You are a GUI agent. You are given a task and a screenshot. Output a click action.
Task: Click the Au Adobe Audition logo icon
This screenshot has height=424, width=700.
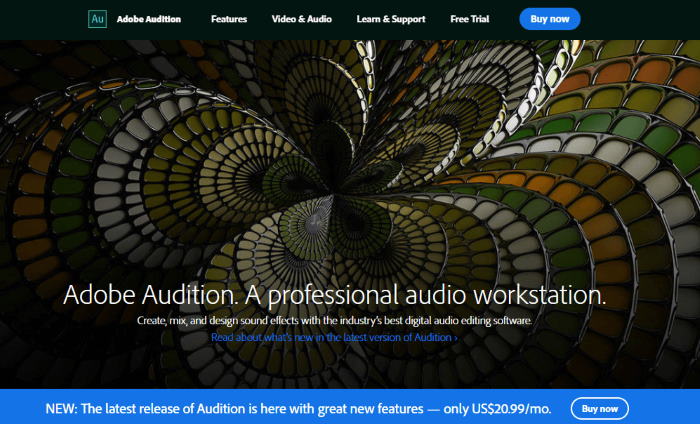point(97,19)
